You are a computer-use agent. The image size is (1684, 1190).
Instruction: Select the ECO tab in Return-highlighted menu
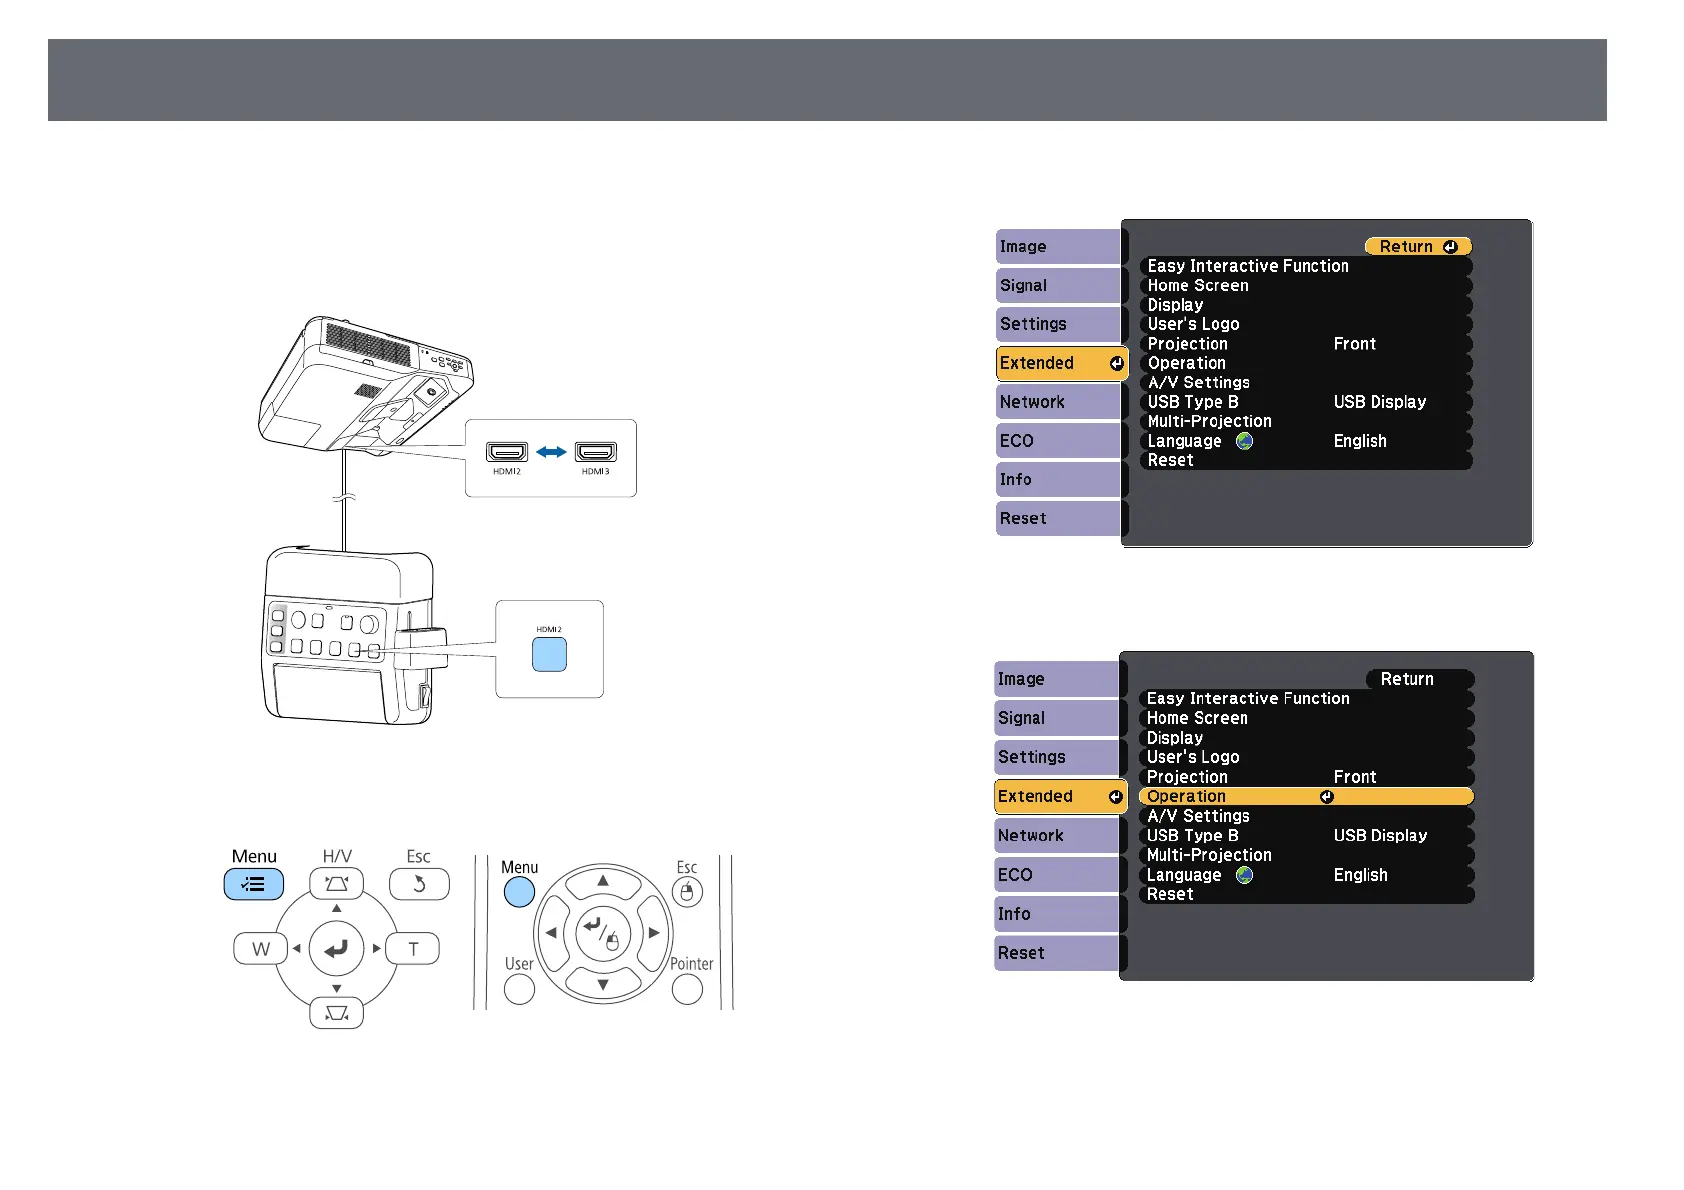(x=1059, y=441)
